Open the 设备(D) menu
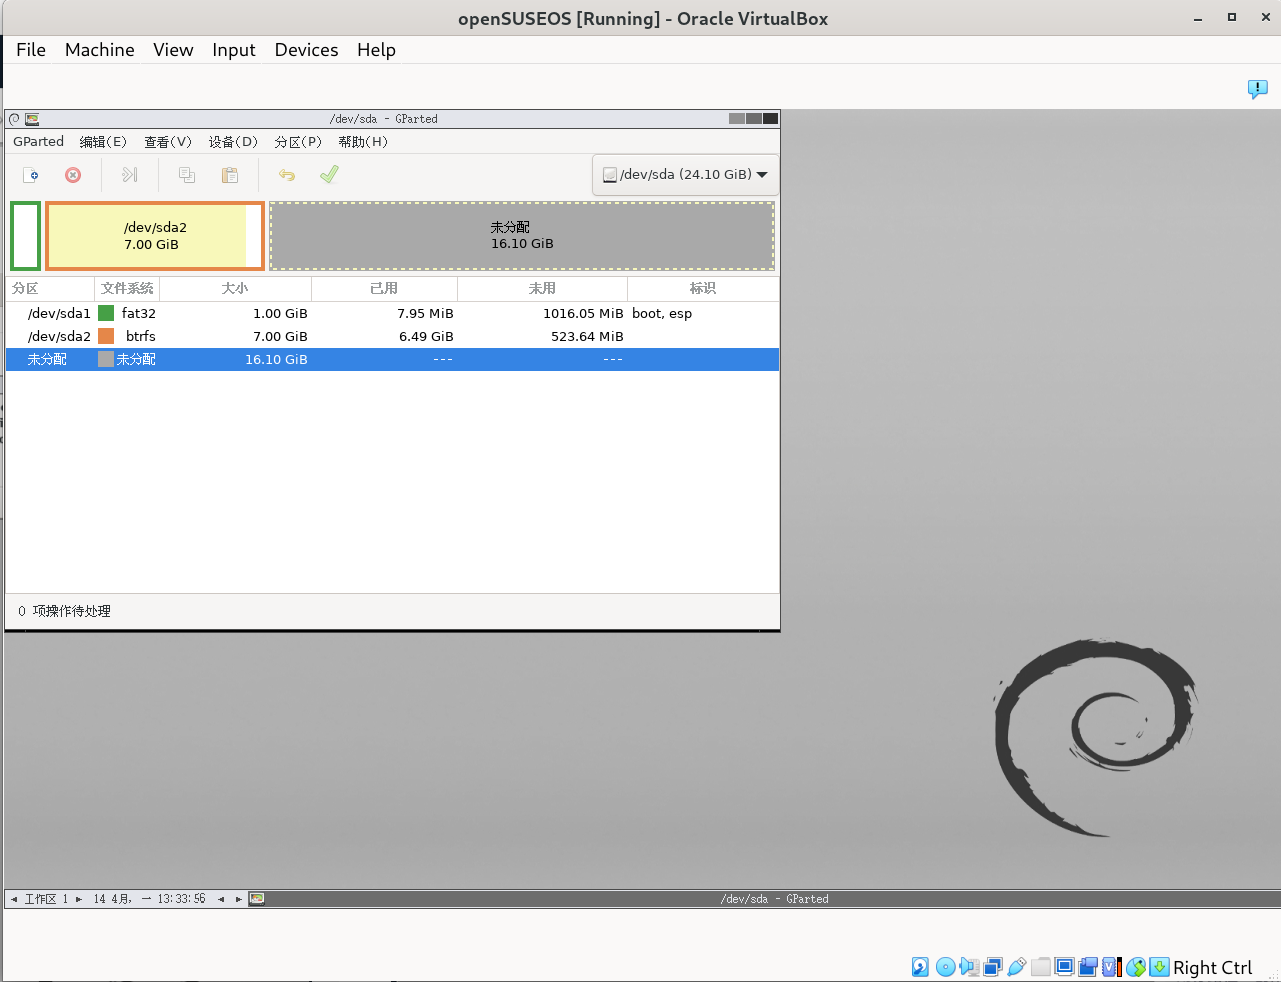Image resolution: width=1281 pixels, height=982 pixels. pyautogui.click(x=233, y=142)
